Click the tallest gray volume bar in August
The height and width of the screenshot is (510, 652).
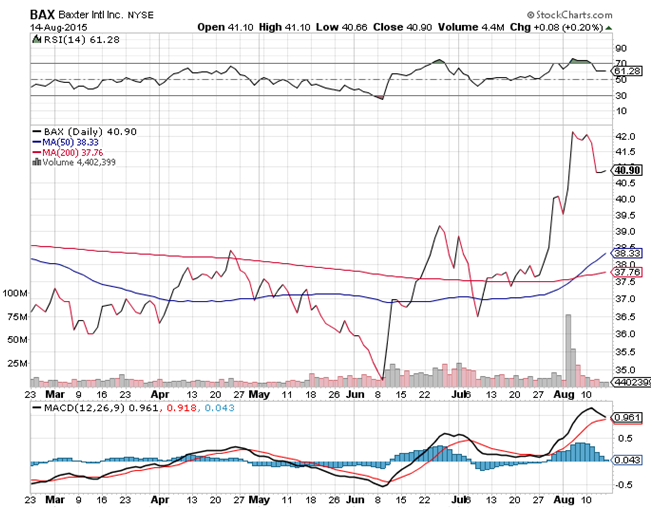(x=568, y=351)
